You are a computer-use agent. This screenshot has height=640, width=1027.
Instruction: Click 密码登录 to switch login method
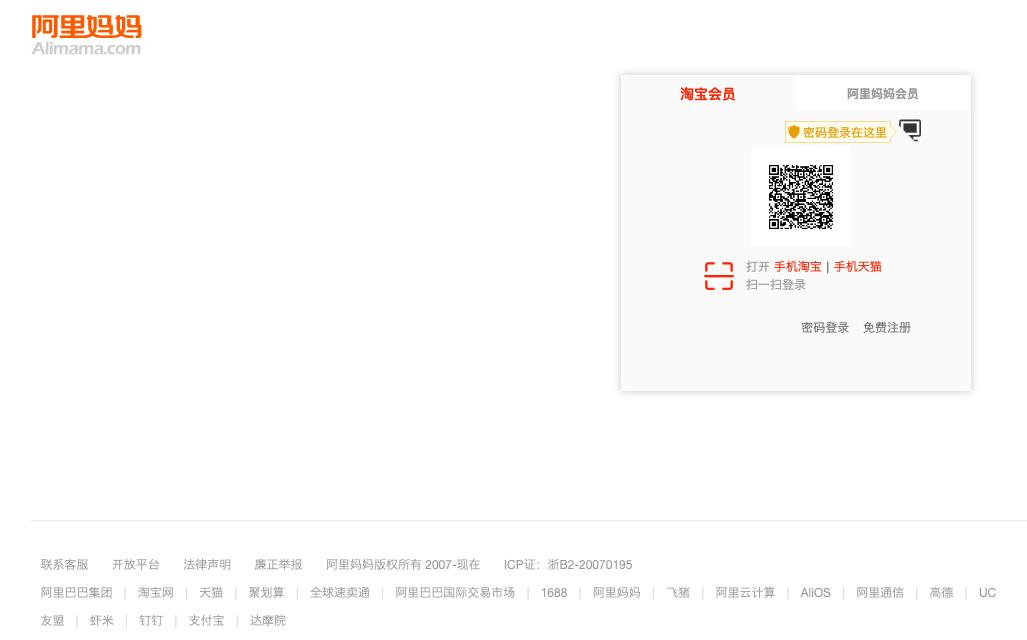point(824,327)
